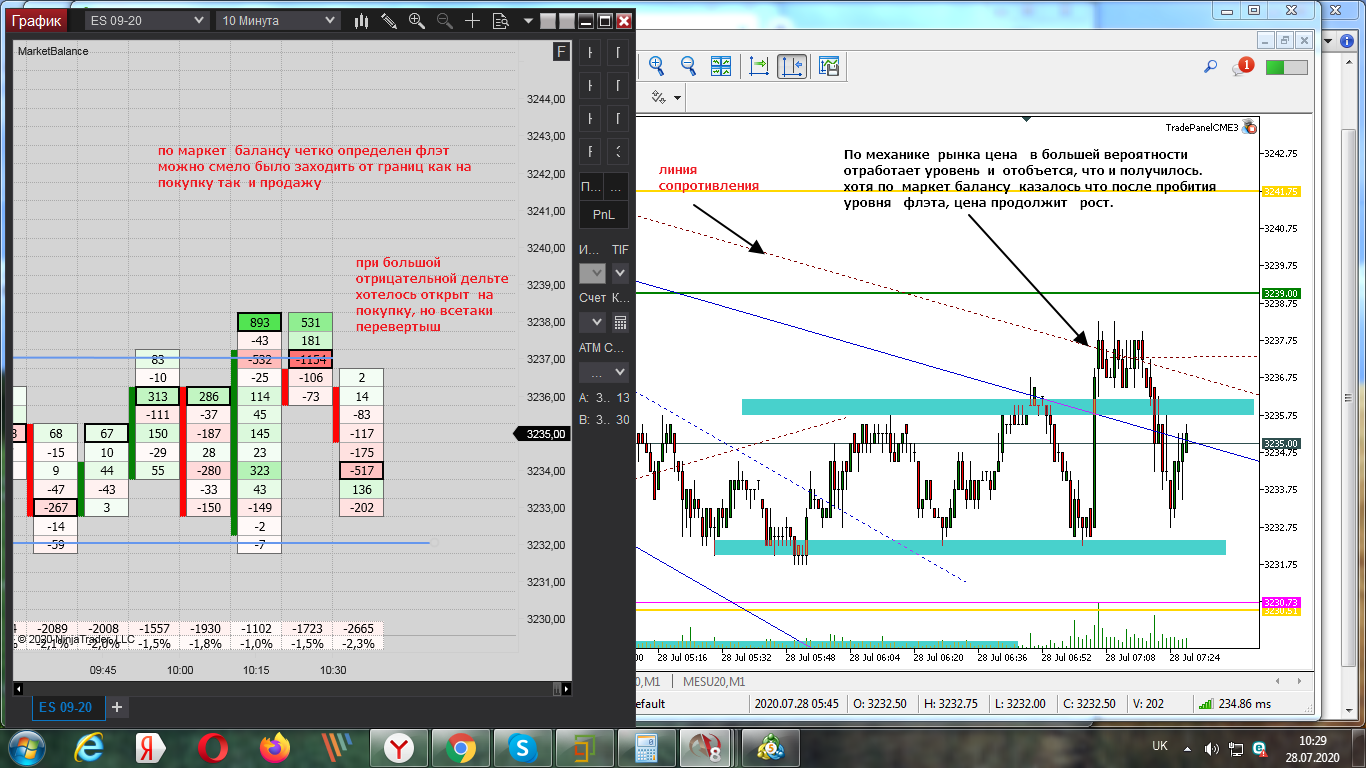
Task: Open the calculator icon in chart trader
Action: point(620,322)
